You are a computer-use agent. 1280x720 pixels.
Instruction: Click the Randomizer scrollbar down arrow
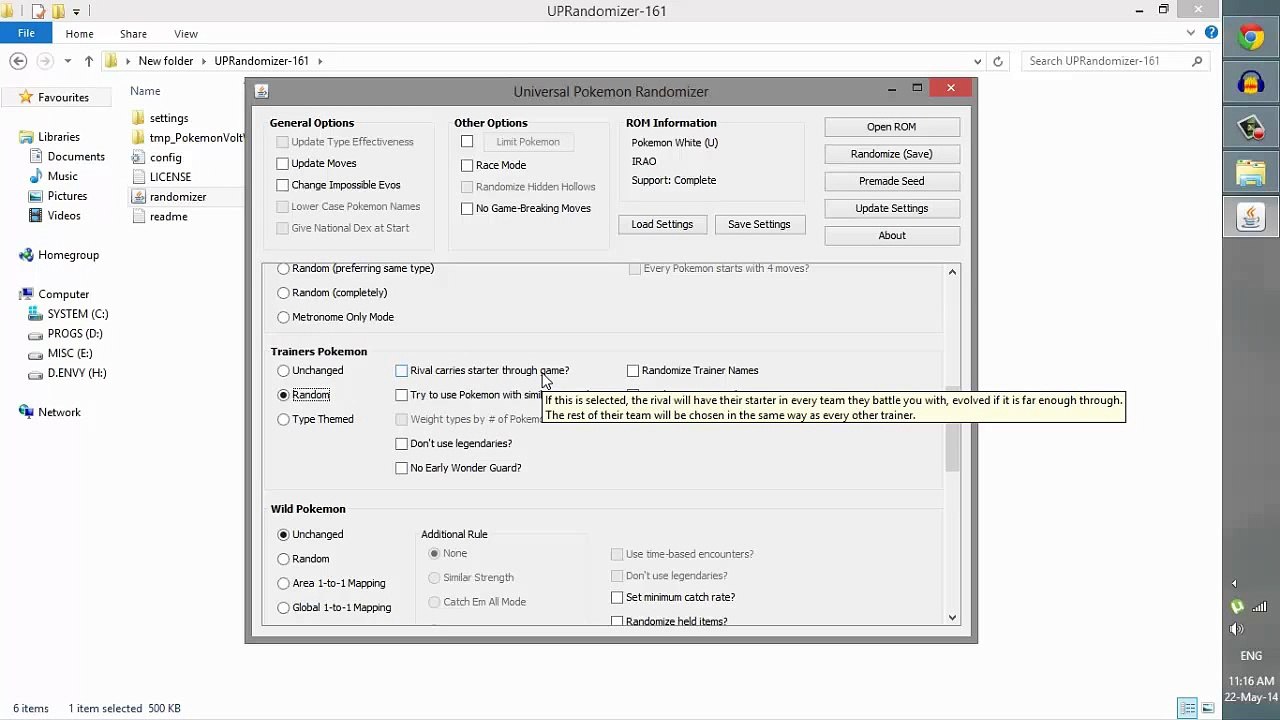tap(952, 617)
